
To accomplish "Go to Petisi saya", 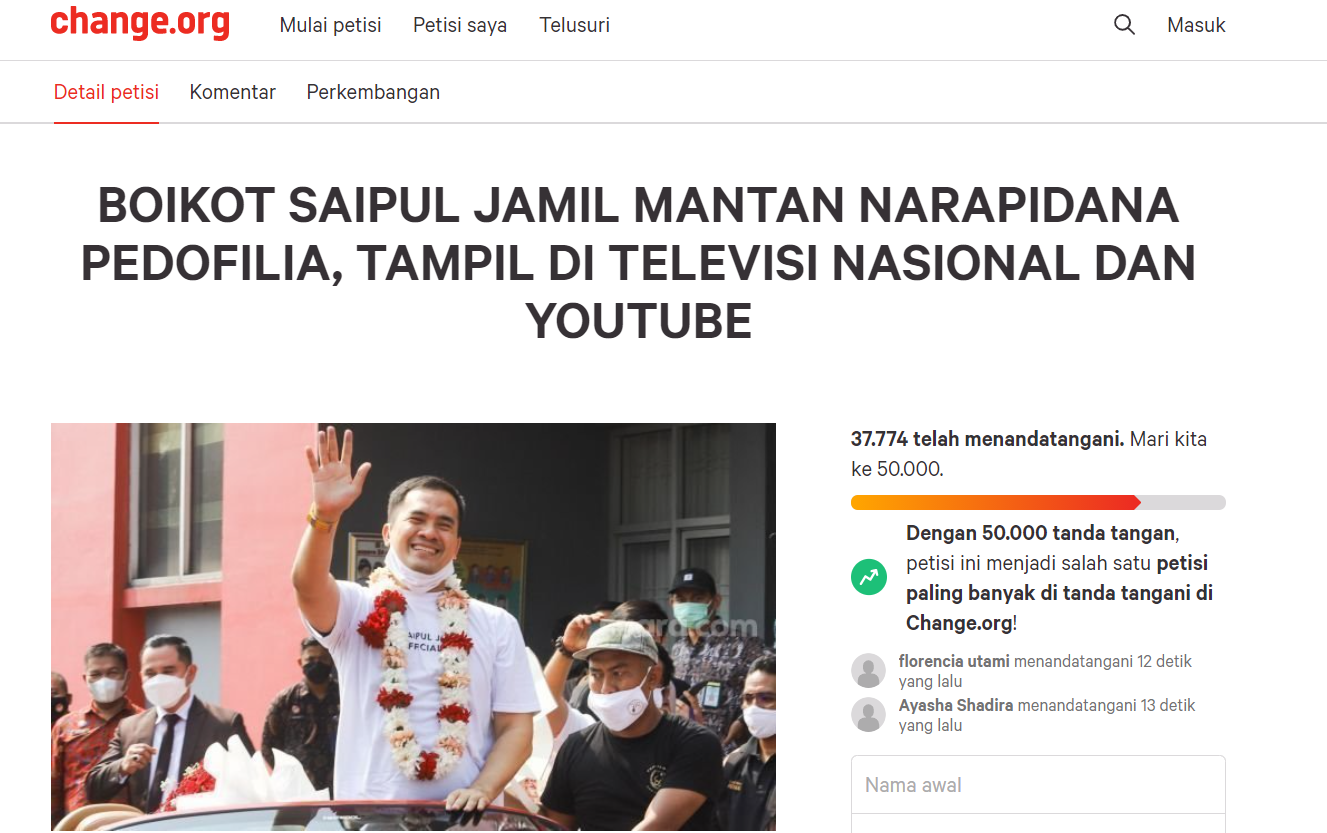I will [460, 25].
